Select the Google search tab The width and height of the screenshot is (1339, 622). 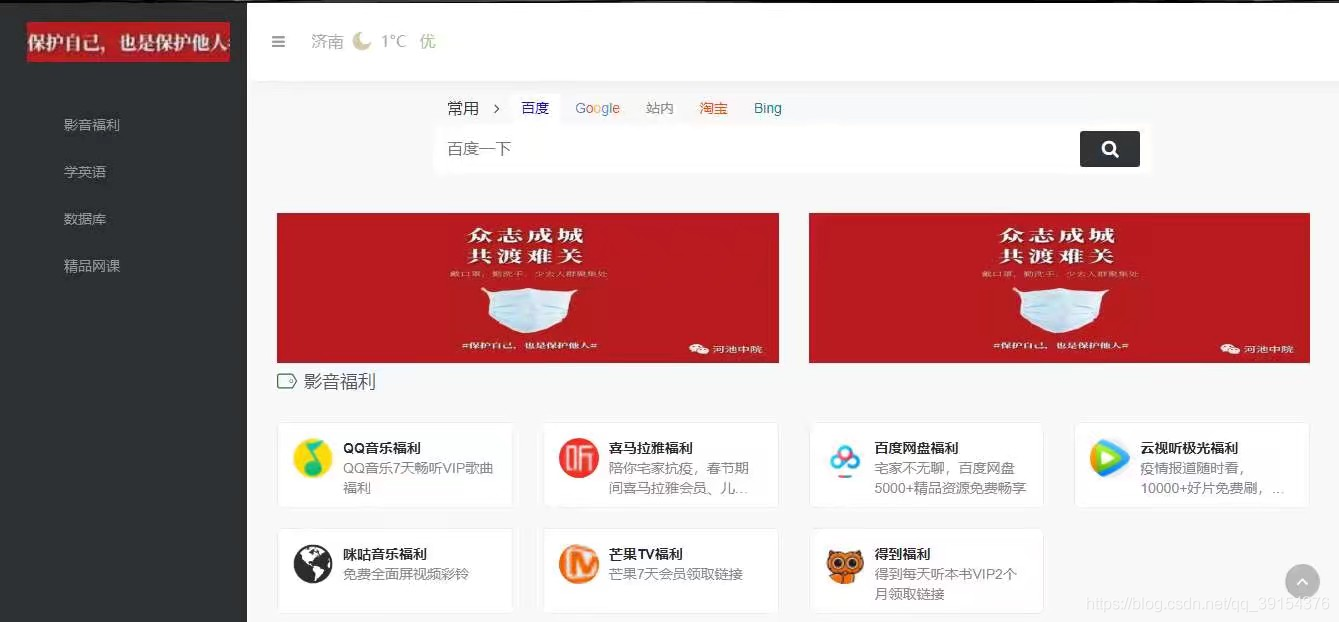pyautogui.click(x=597, y=108)
